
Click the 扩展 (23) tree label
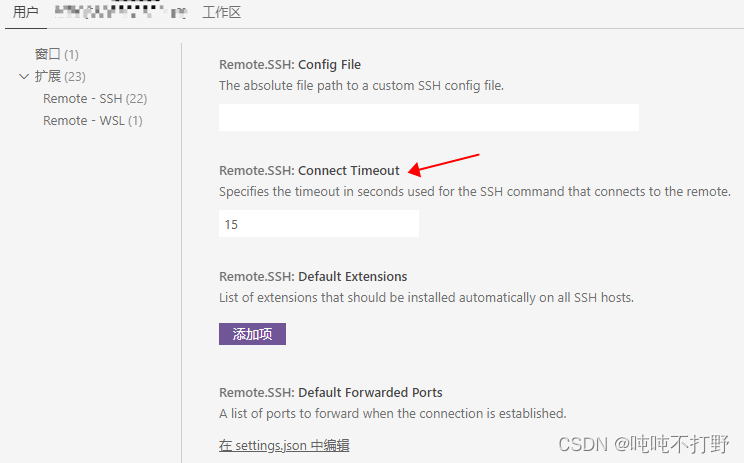[x=60, y=76]
